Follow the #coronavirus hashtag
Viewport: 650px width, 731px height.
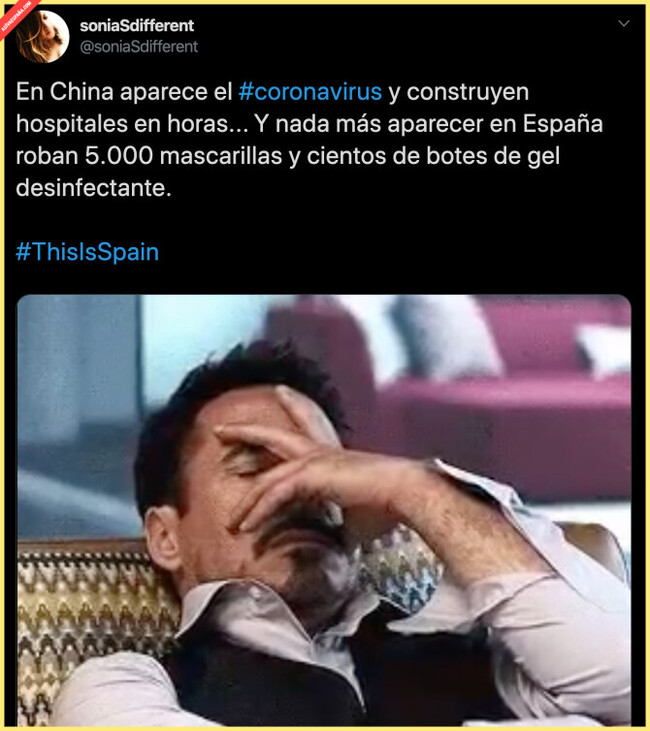(310, 92)
